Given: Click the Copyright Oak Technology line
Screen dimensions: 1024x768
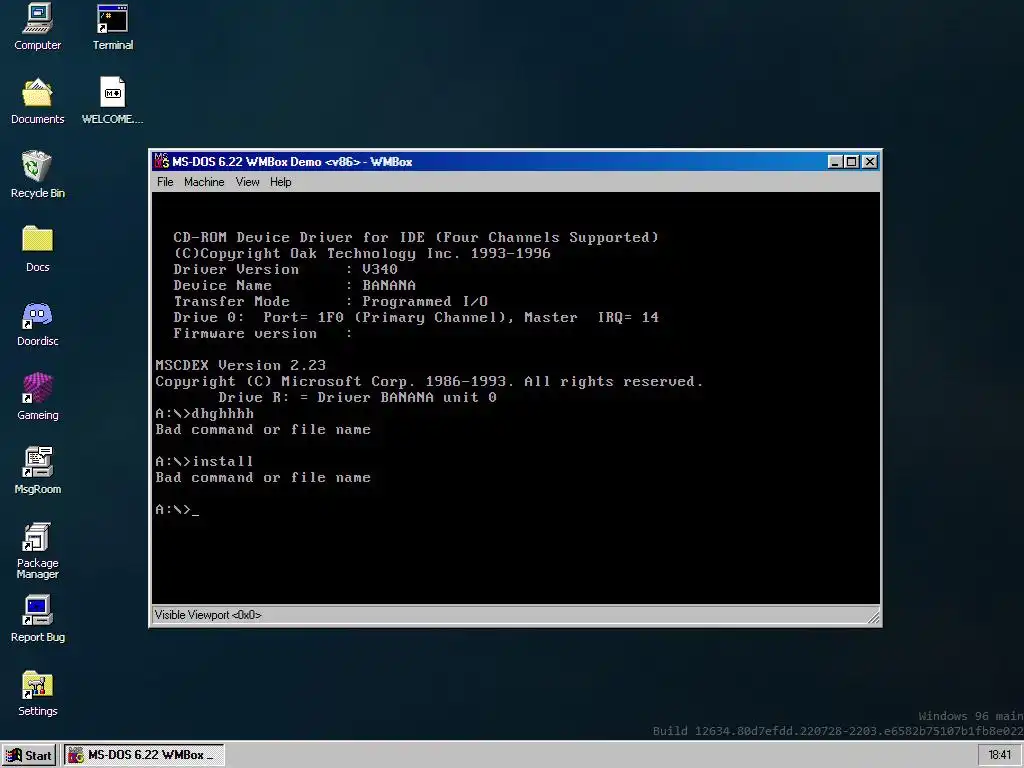Looking at the screenshot, I should pos(362,253).
